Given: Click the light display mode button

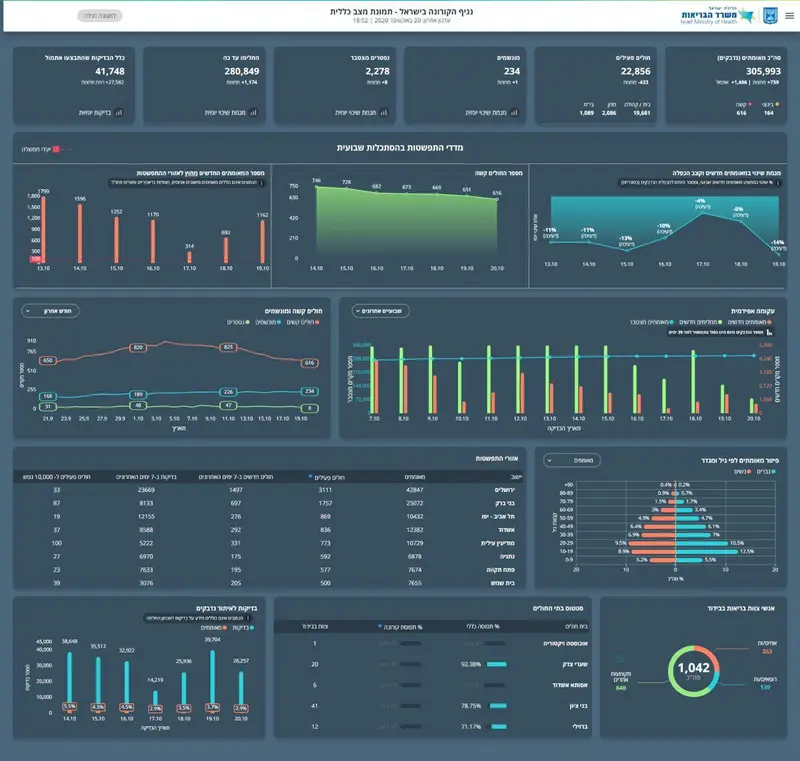Looking at the screenshot, I should (x=100, y=16).
